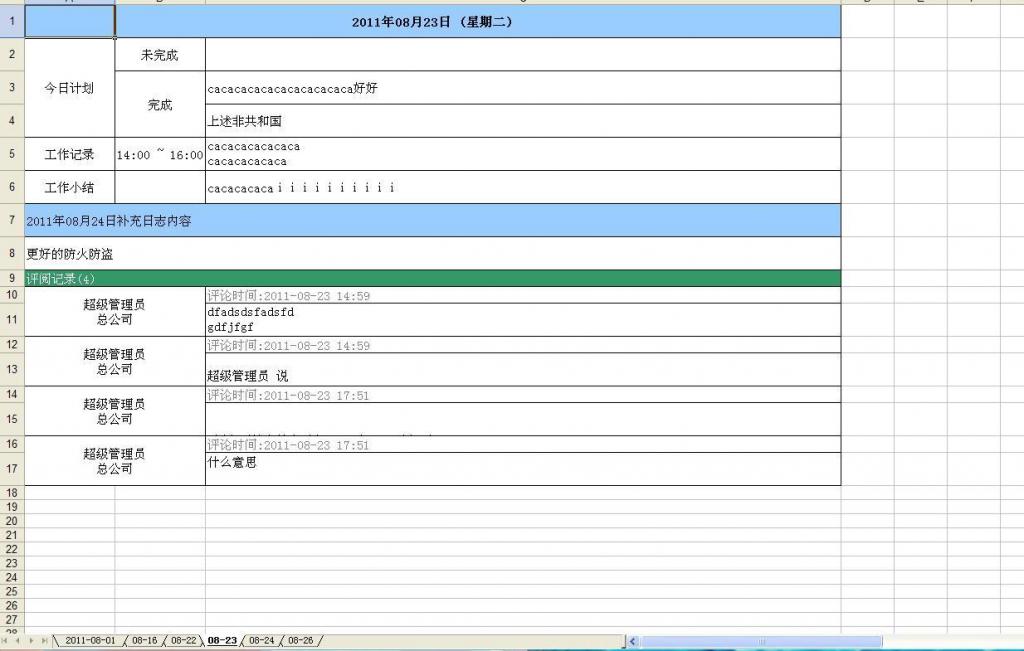Click the row 7 header number
Image resolution: width=1024 pixels, height=651 pixels.
(10, 221)
